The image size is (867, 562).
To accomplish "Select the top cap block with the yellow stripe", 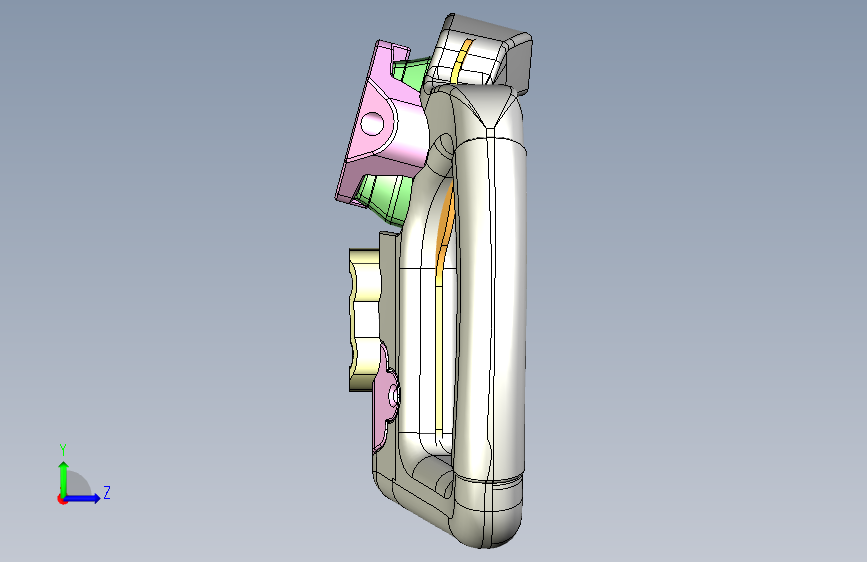I will pyautogui.click(x=479, y=53).
